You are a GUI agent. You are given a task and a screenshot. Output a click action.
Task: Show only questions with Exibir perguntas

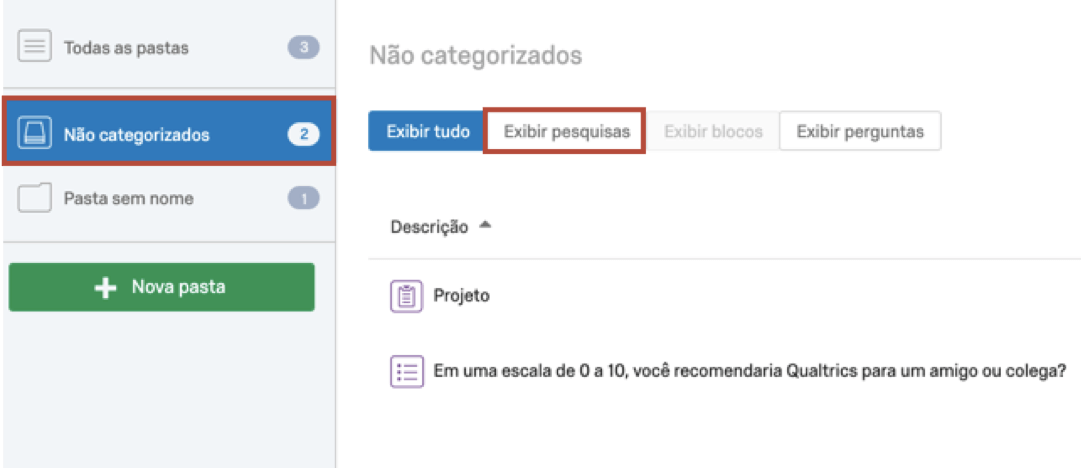[860, 131]
